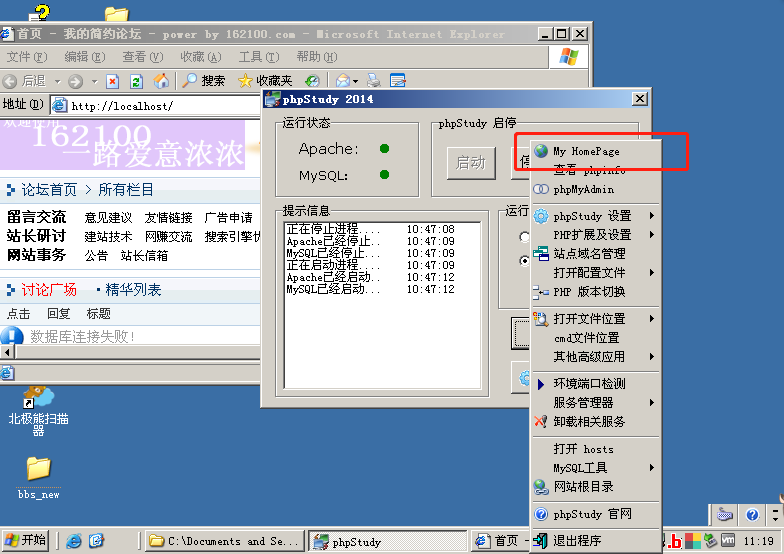This screenshot has height=554, width=784.
Task: Open back button history dropdown arrow
Action: coord(58,81)
